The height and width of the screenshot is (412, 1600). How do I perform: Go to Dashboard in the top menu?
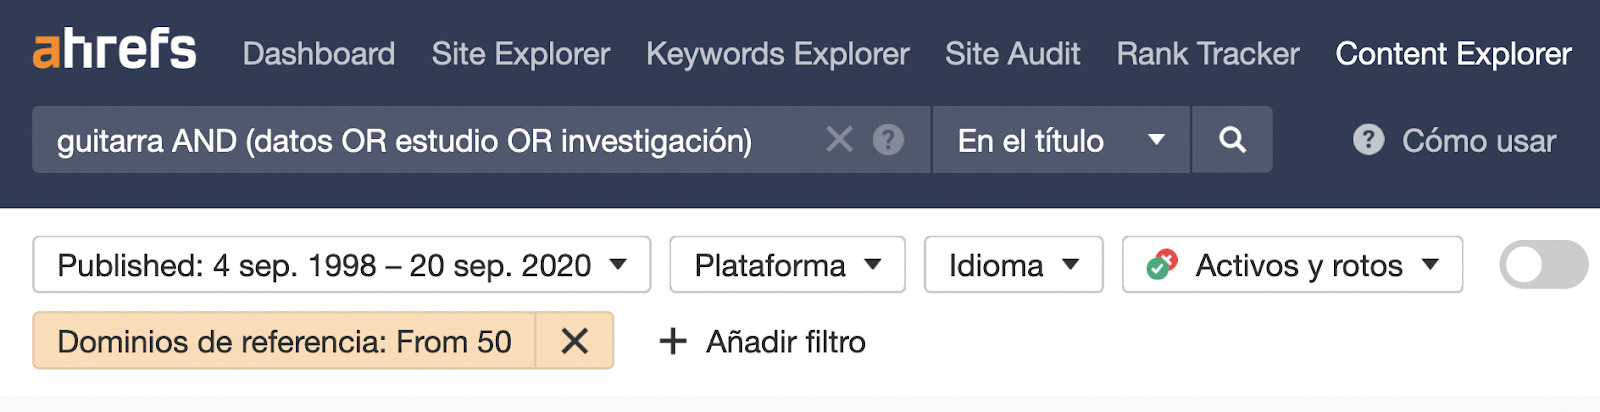click(319, 54)
